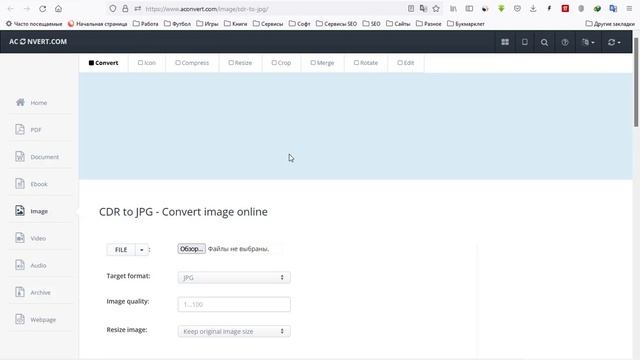The height and width of the screenshot is (360, 640).
Task: Open the language dropdown in site header
Action: coord(588,42)
